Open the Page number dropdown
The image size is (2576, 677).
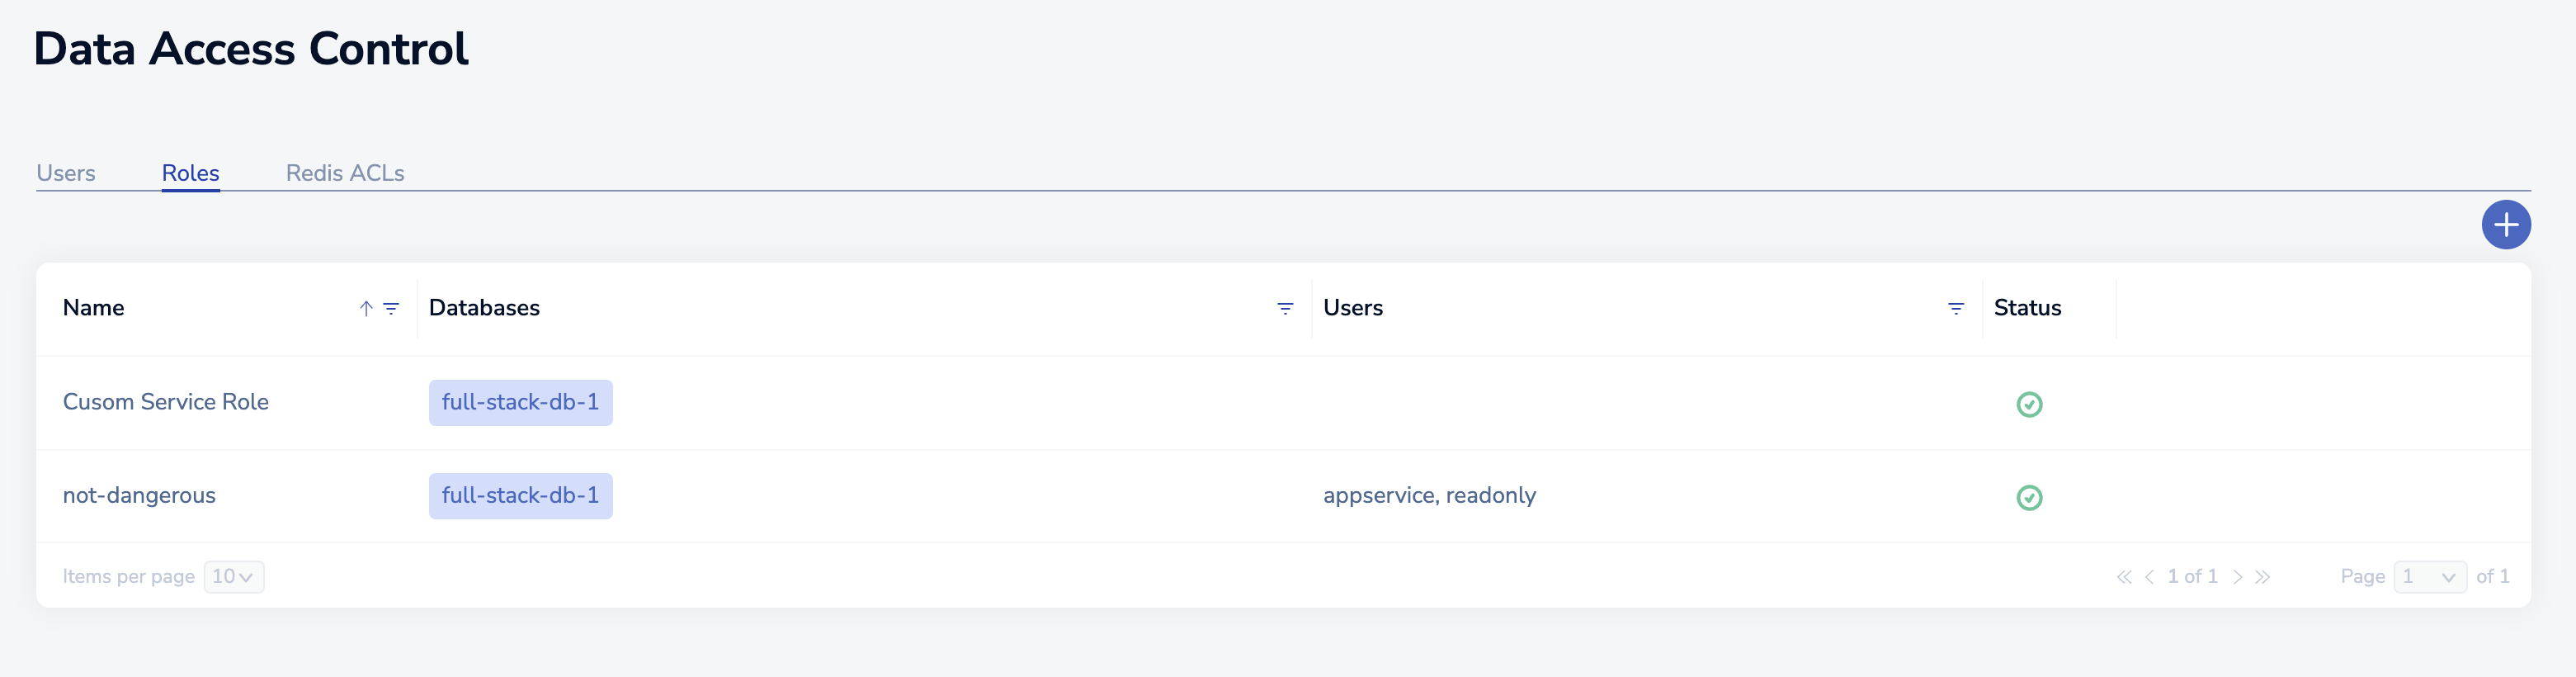point(2429,577)
